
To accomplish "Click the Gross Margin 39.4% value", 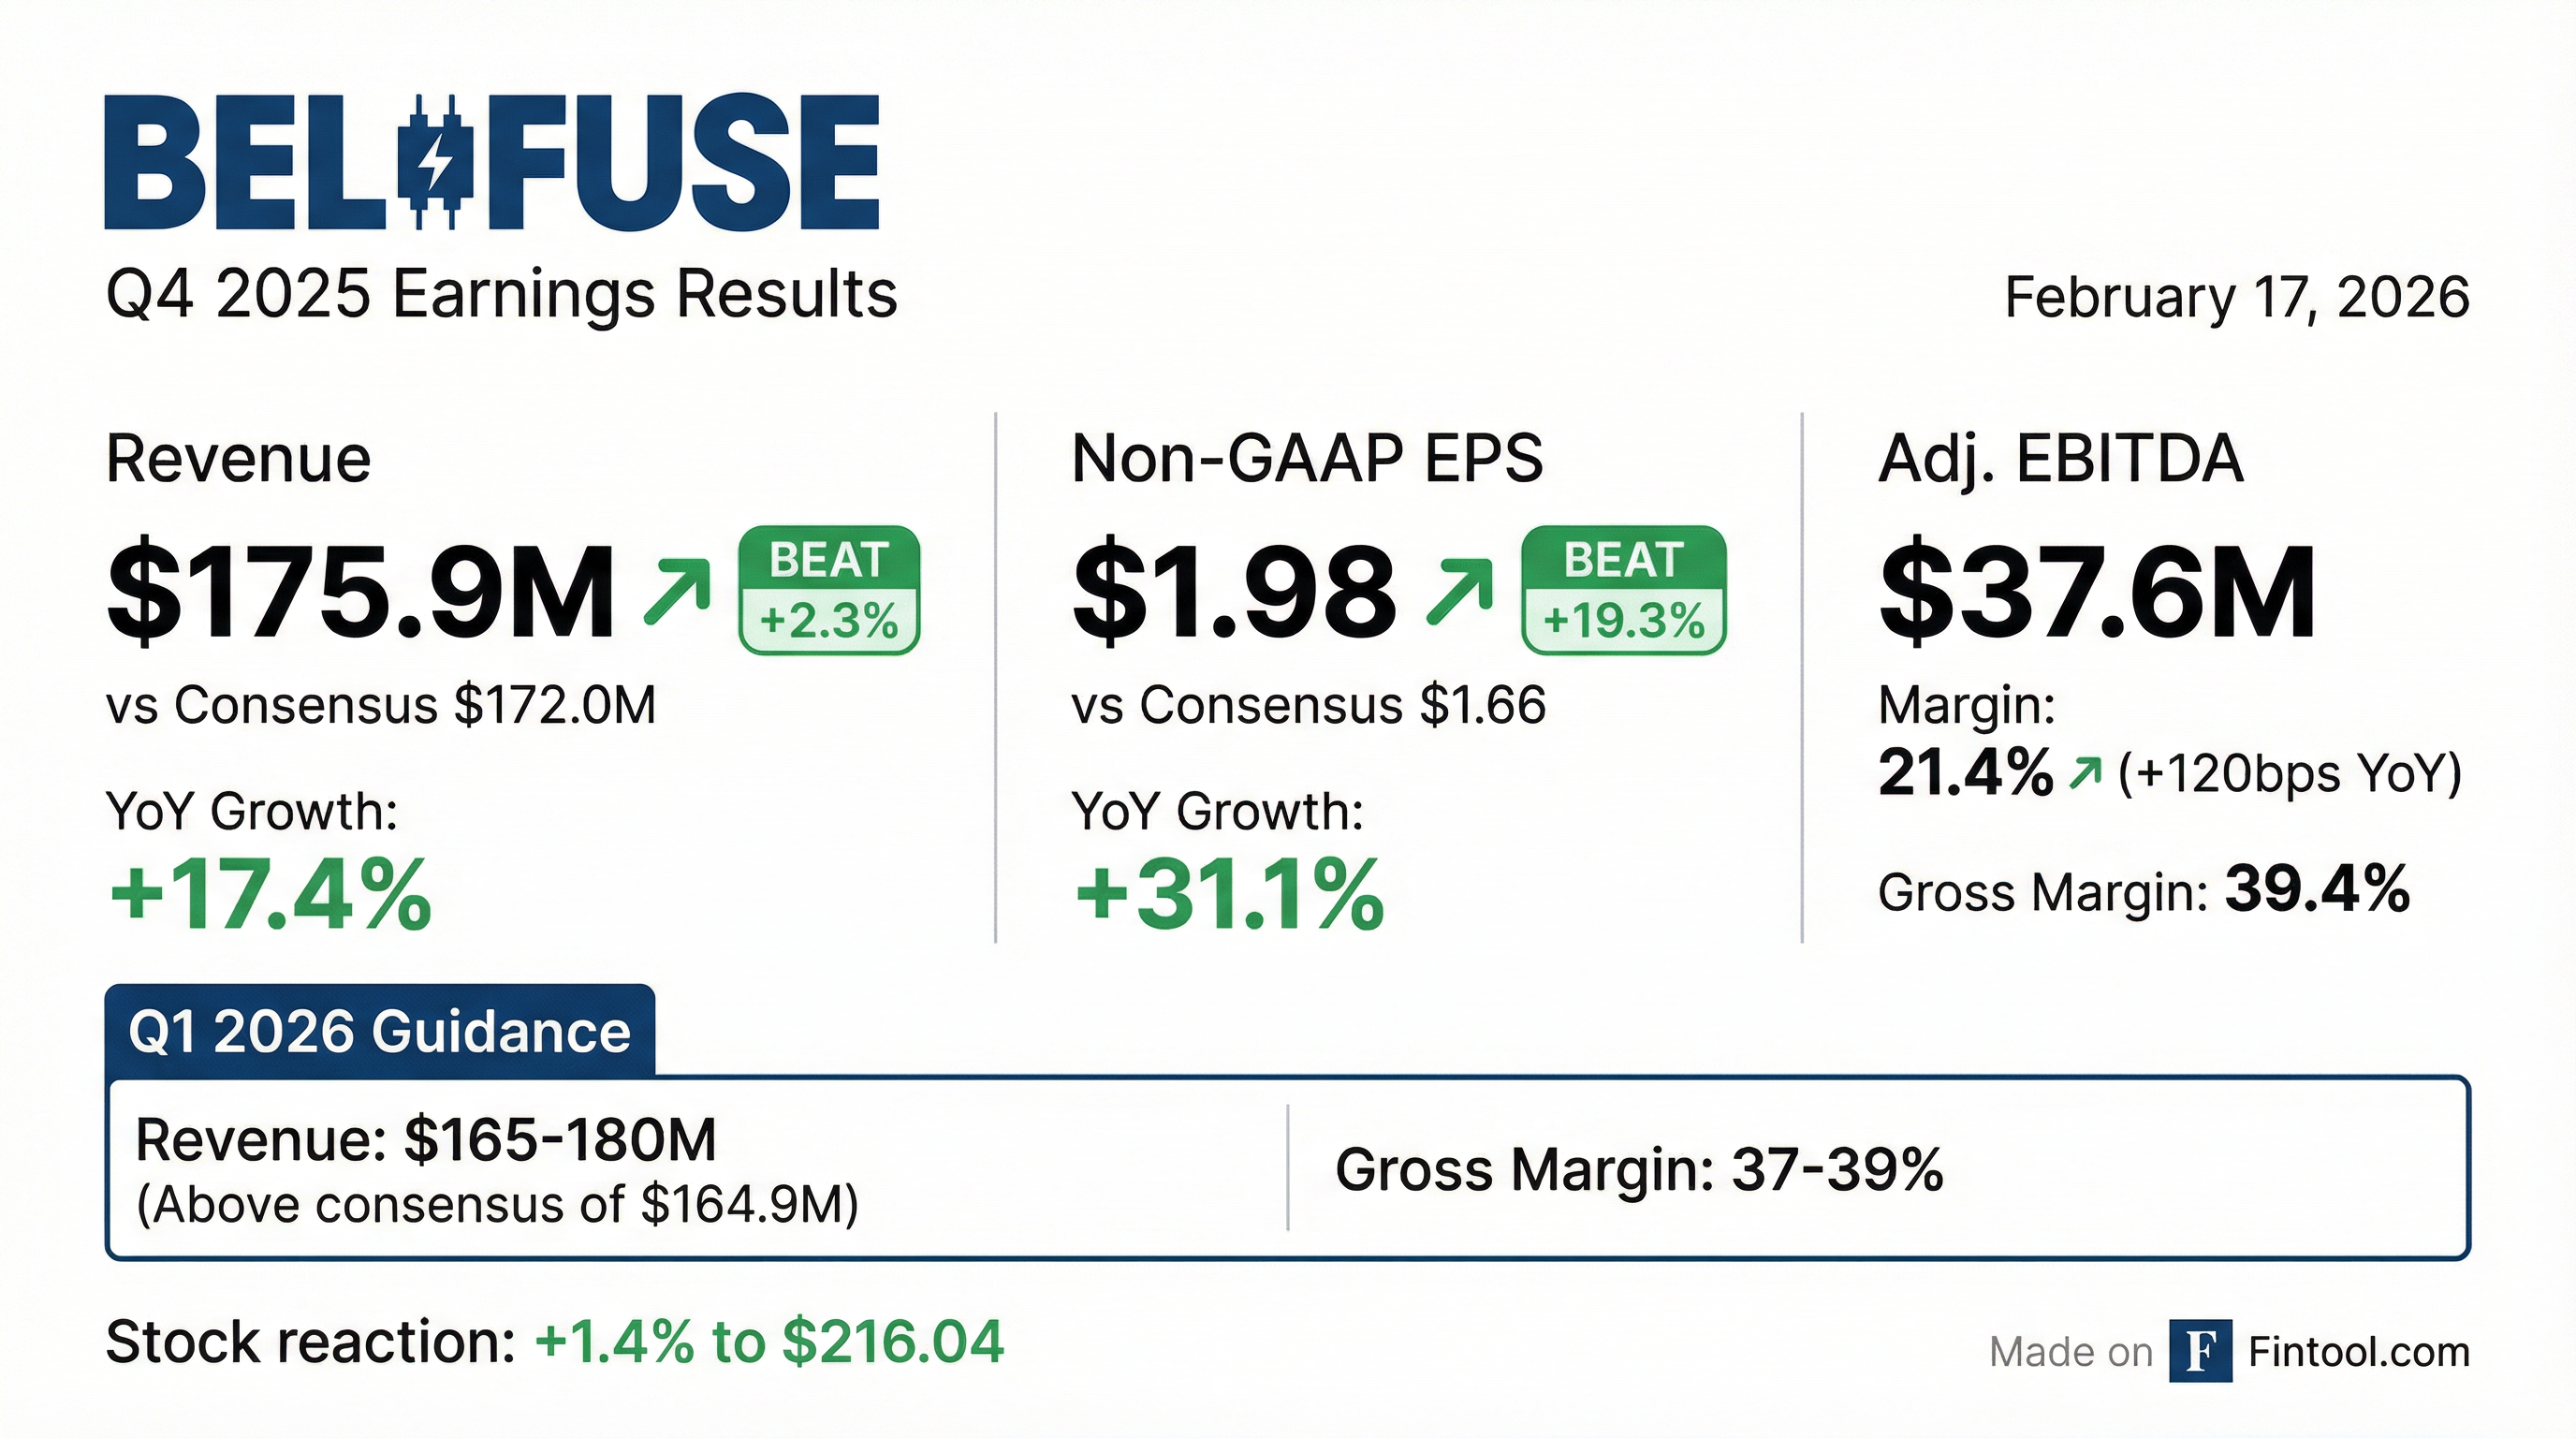I will click(x=2316, y=889).
